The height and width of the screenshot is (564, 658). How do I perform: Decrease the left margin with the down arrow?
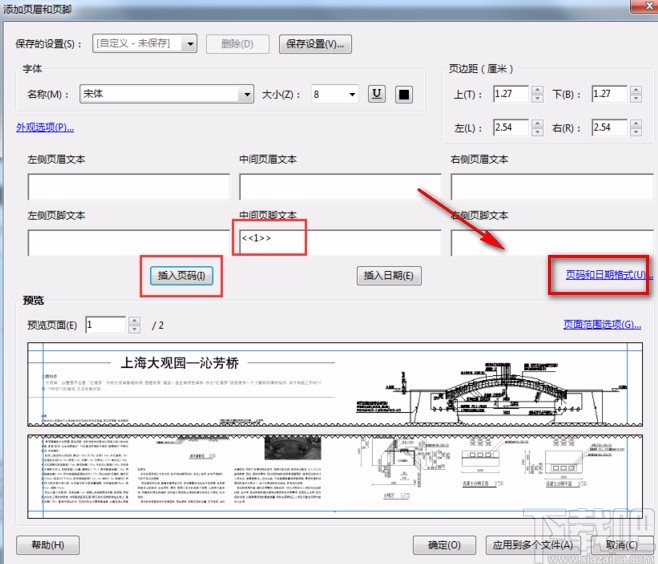point(537,132)
